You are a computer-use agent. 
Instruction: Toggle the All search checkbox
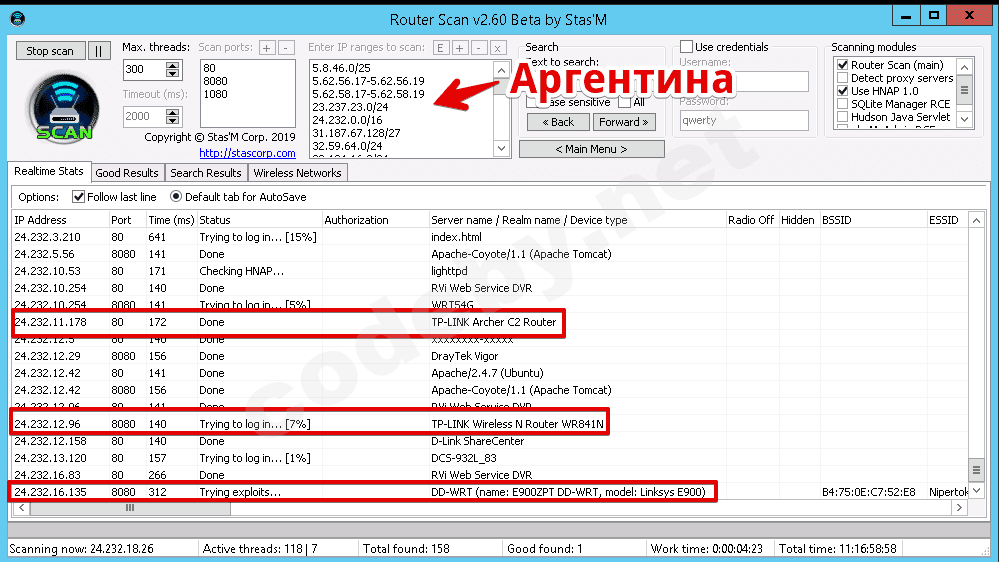pyautogui.click(x=624, y=102)
